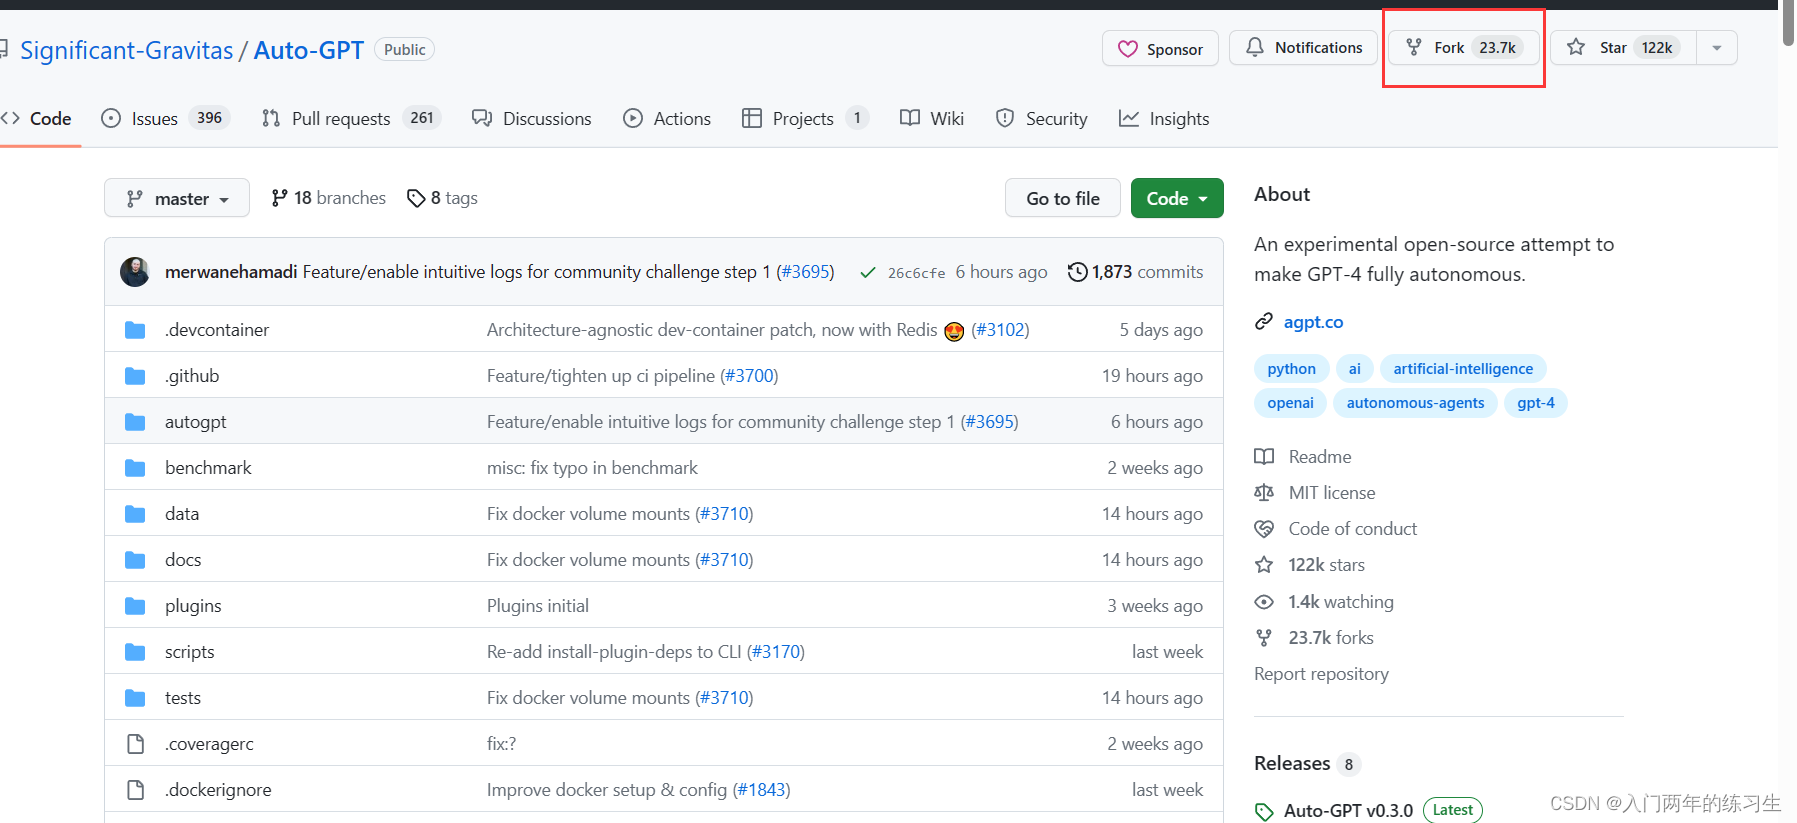This screenshot has width=1797, height=823.
Task: Open the Projects tab
Action: [805, 118]
